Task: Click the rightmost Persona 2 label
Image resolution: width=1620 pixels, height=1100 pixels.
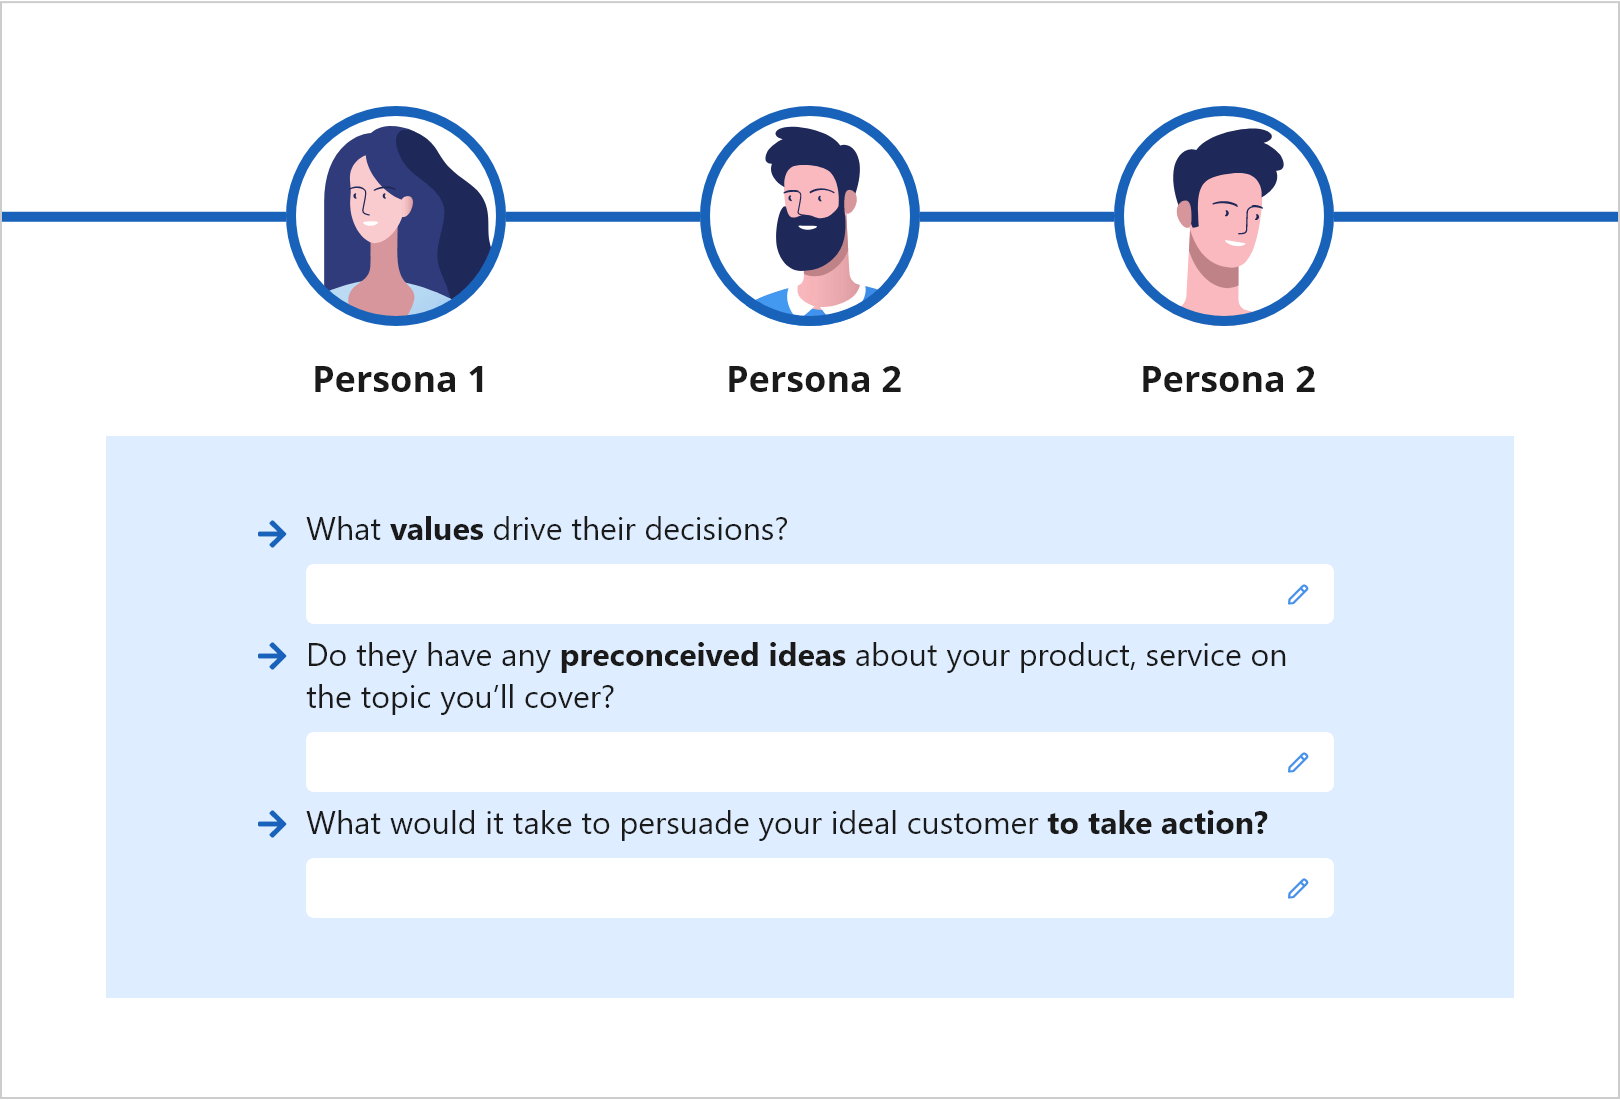Action: pyautogui.click(x=1228, y=380)
